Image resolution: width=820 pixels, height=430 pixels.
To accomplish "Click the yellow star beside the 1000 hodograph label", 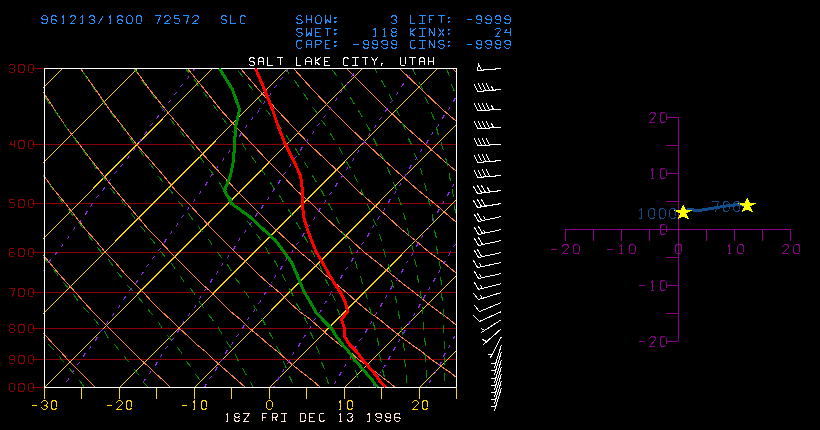I will click(x=683, y=212).
